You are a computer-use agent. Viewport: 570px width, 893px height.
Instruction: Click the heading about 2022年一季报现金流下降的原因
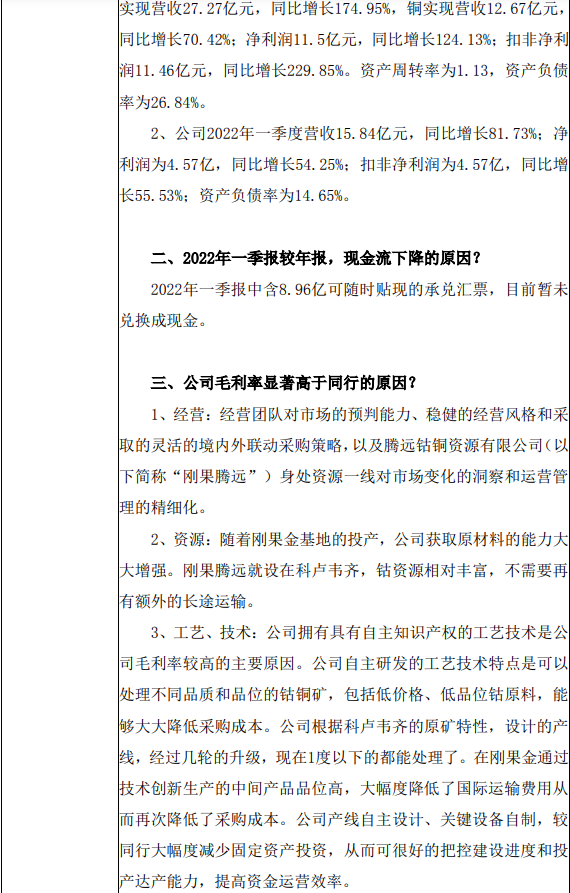(x=316, y=259)
